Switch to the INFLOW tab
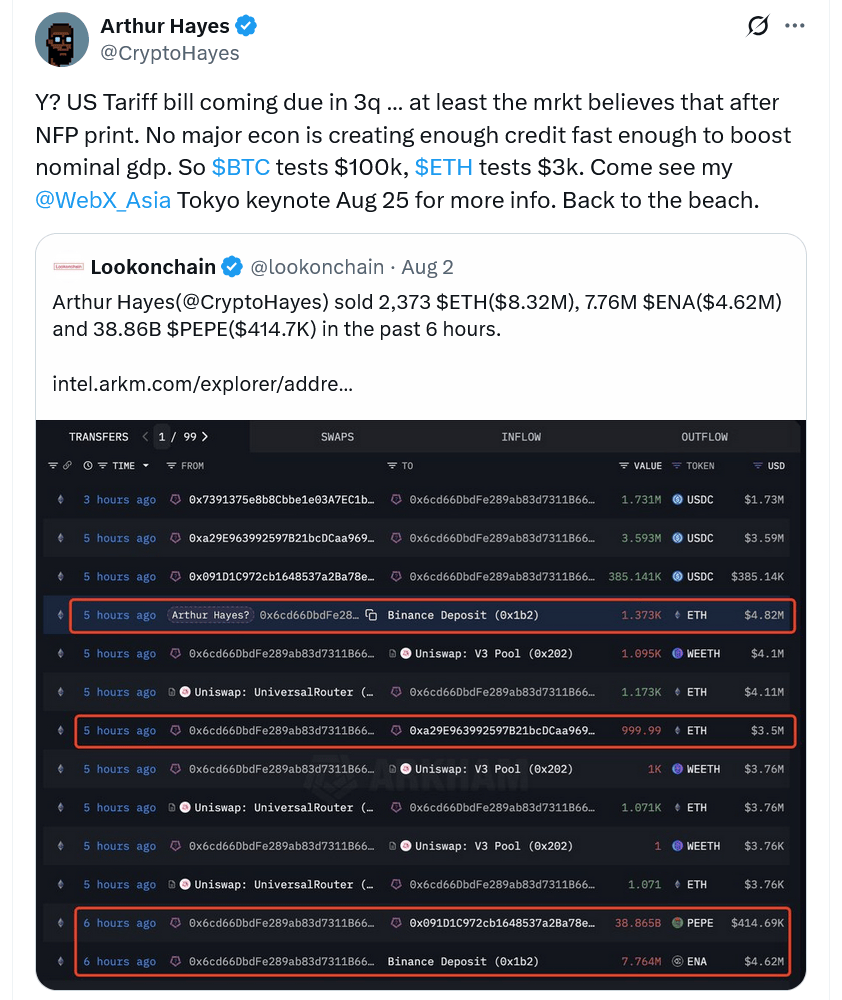Image resolution: width=842 pixels, height=1000 pixels. 521,437
